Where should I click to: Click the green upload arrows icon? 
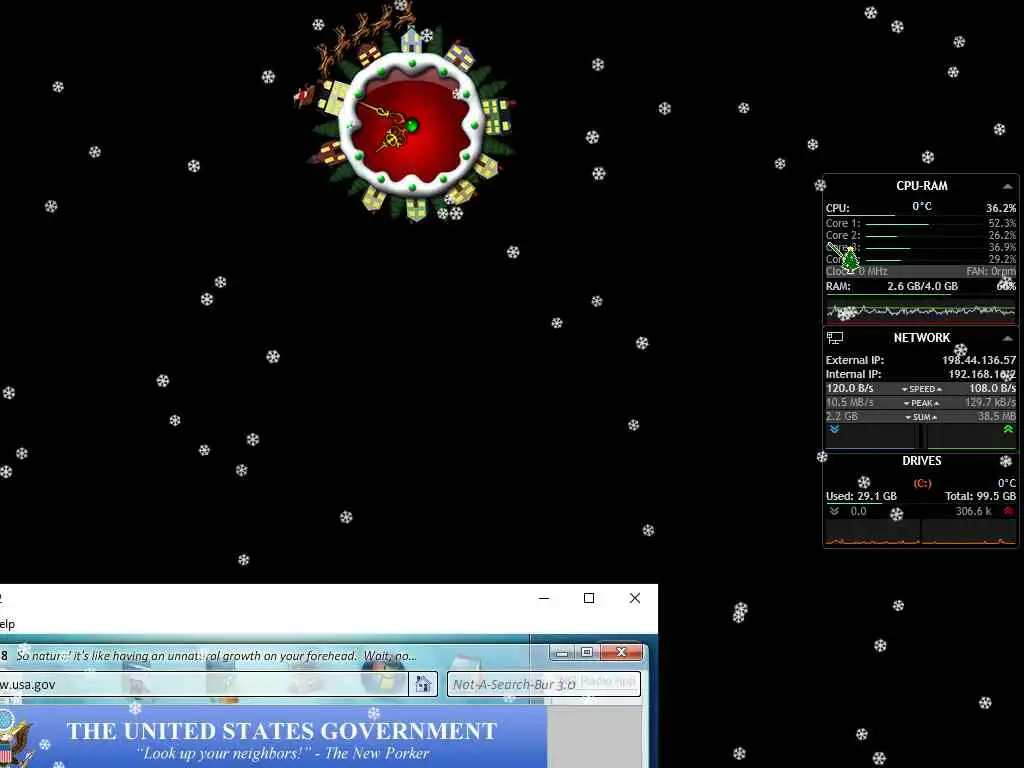pyautogui.click(x=1008, y=430)
